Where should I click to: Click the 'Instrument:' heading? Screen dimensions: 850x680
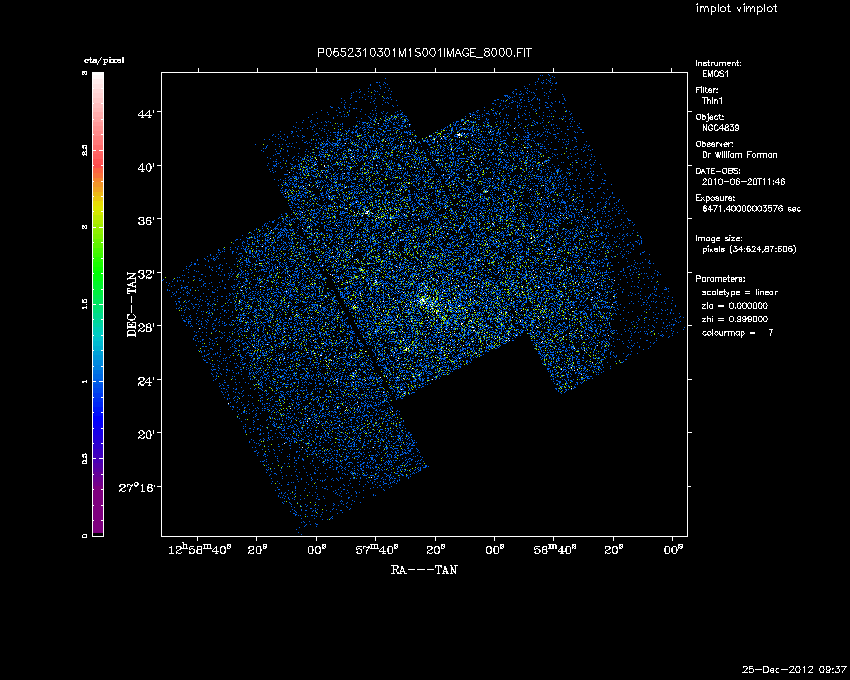tap(718, 63)
